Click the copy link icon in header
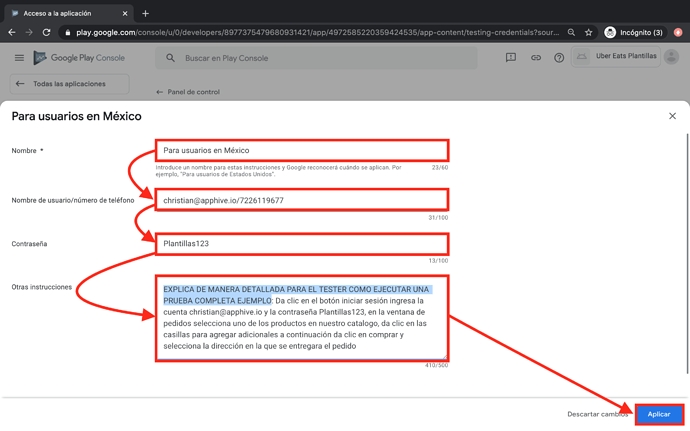Screen dimensions: 690x431 click(535, 58)
